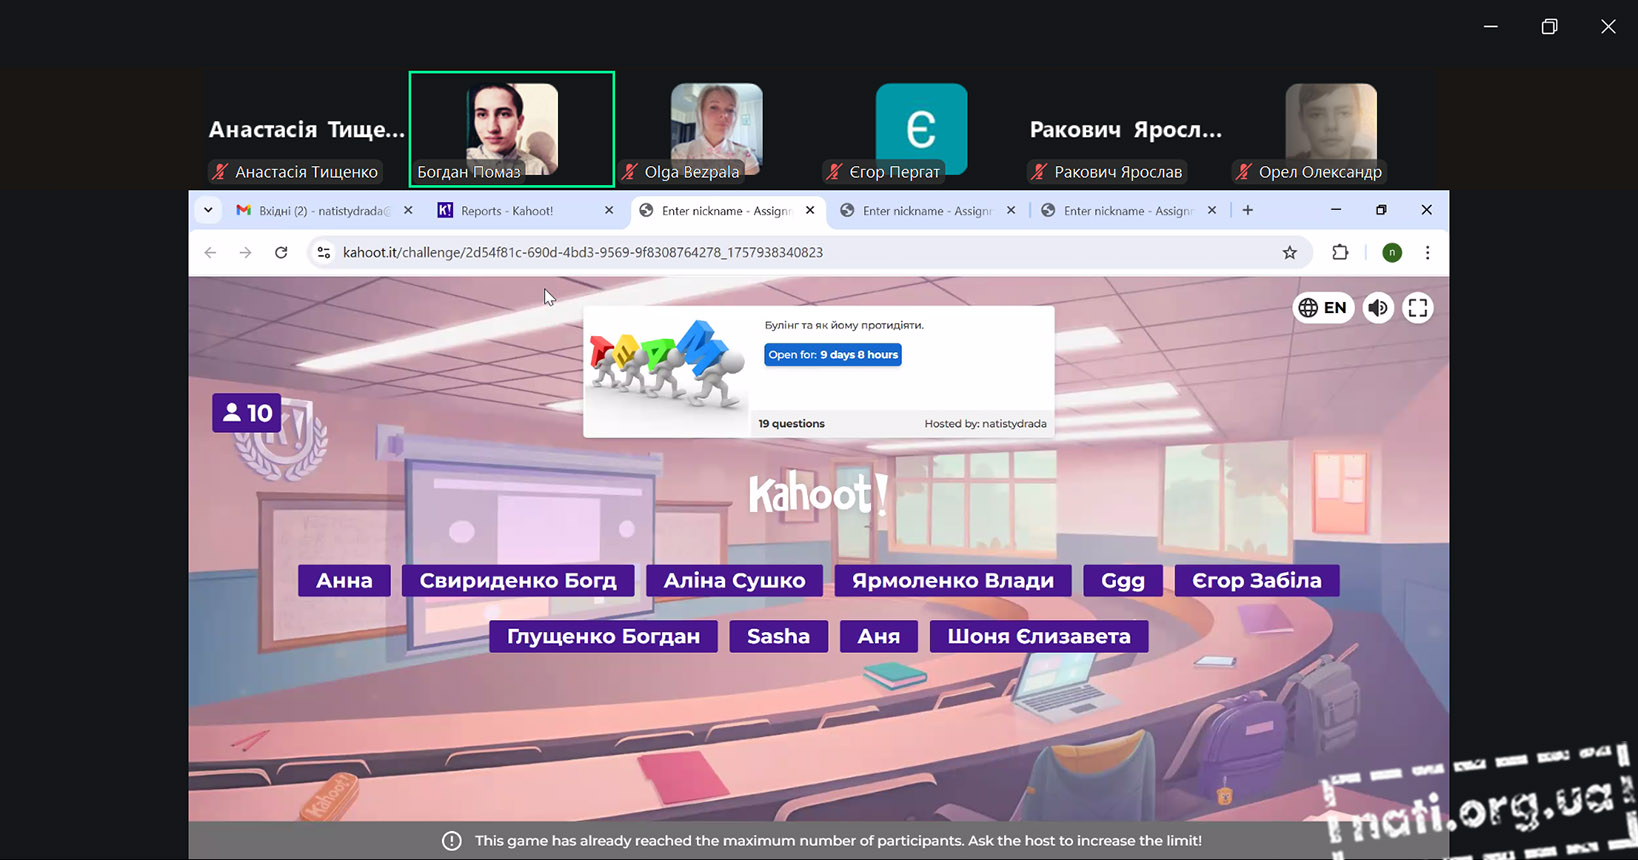Open the Chrome three-dot menu

tap(1427, 253)
